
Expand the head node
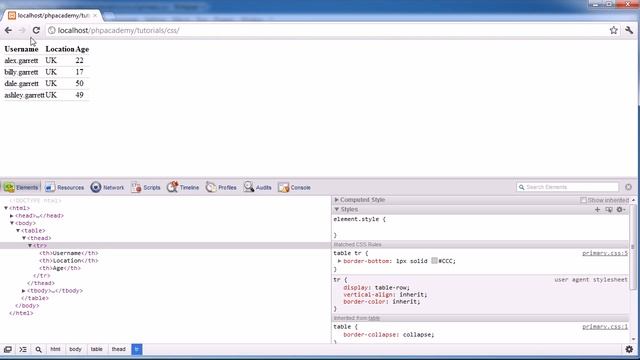12,216
